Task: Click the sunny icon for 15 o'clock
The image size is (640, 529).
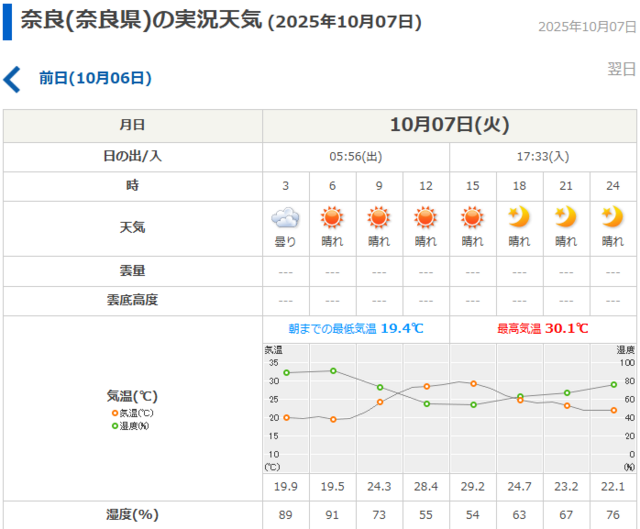Action: pos(473,217)
